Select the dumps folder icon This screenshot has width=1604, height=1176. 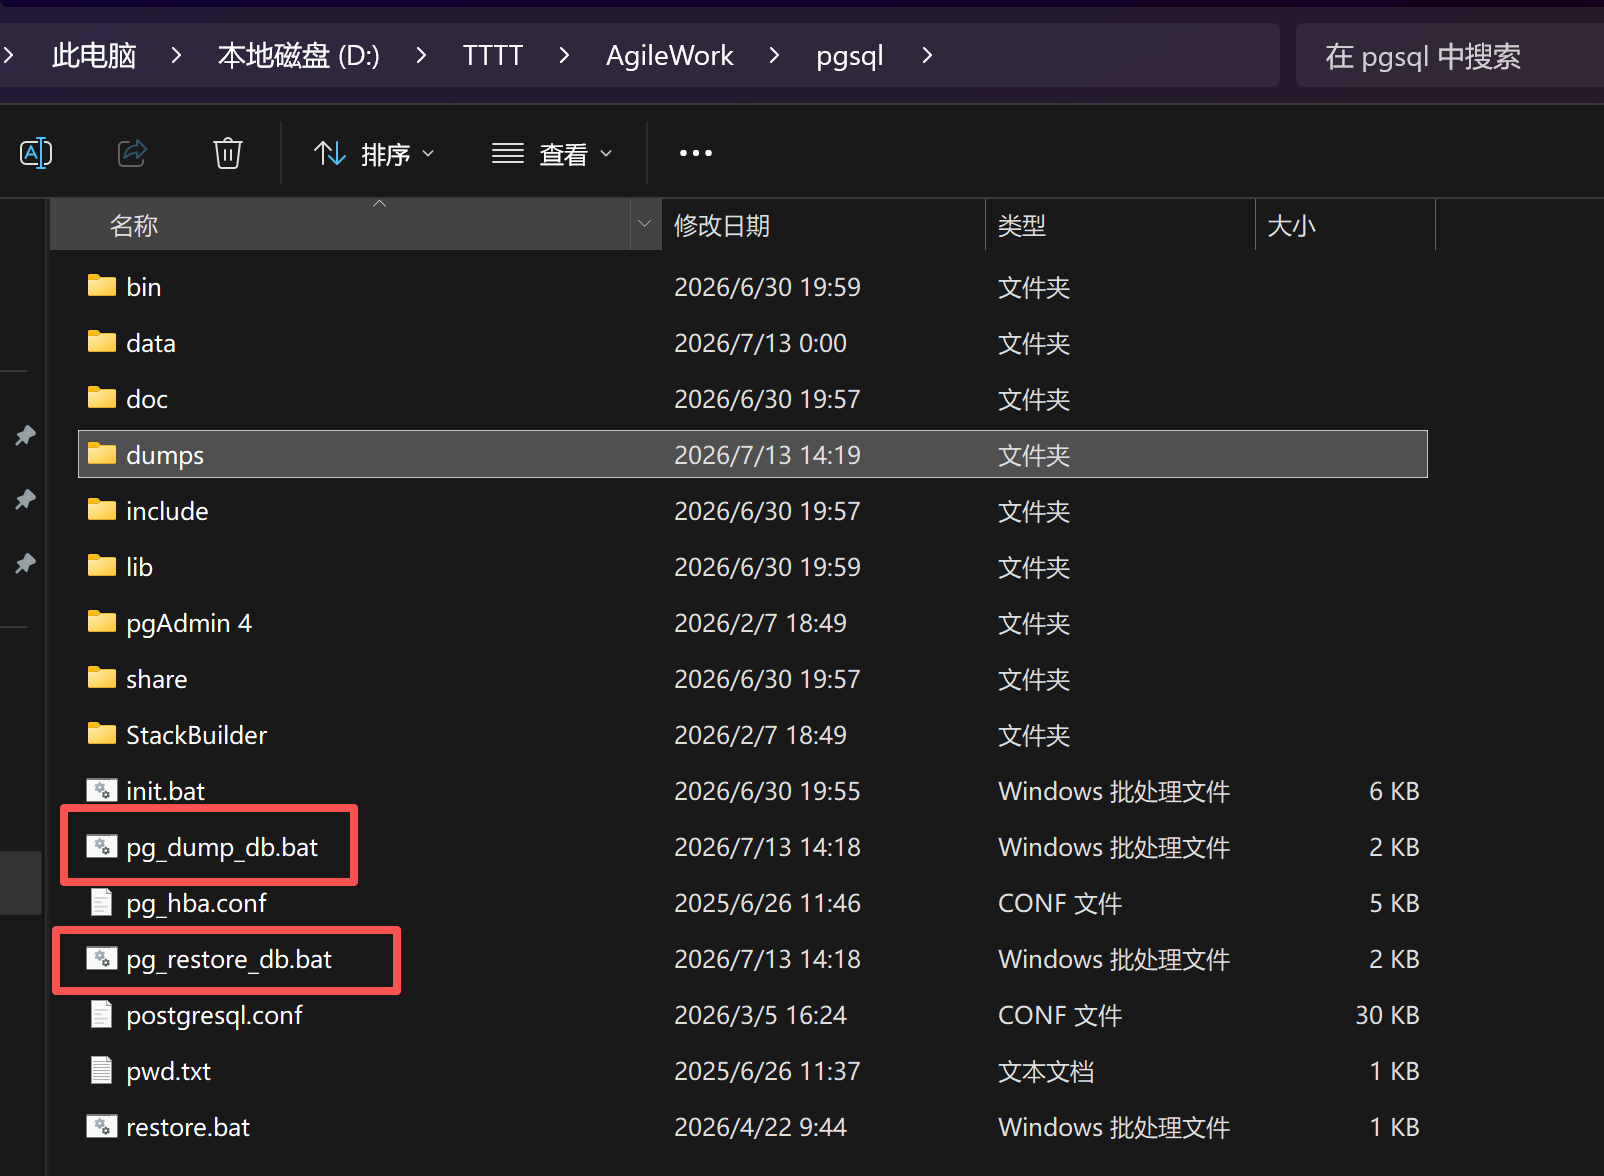click(102, 454)
